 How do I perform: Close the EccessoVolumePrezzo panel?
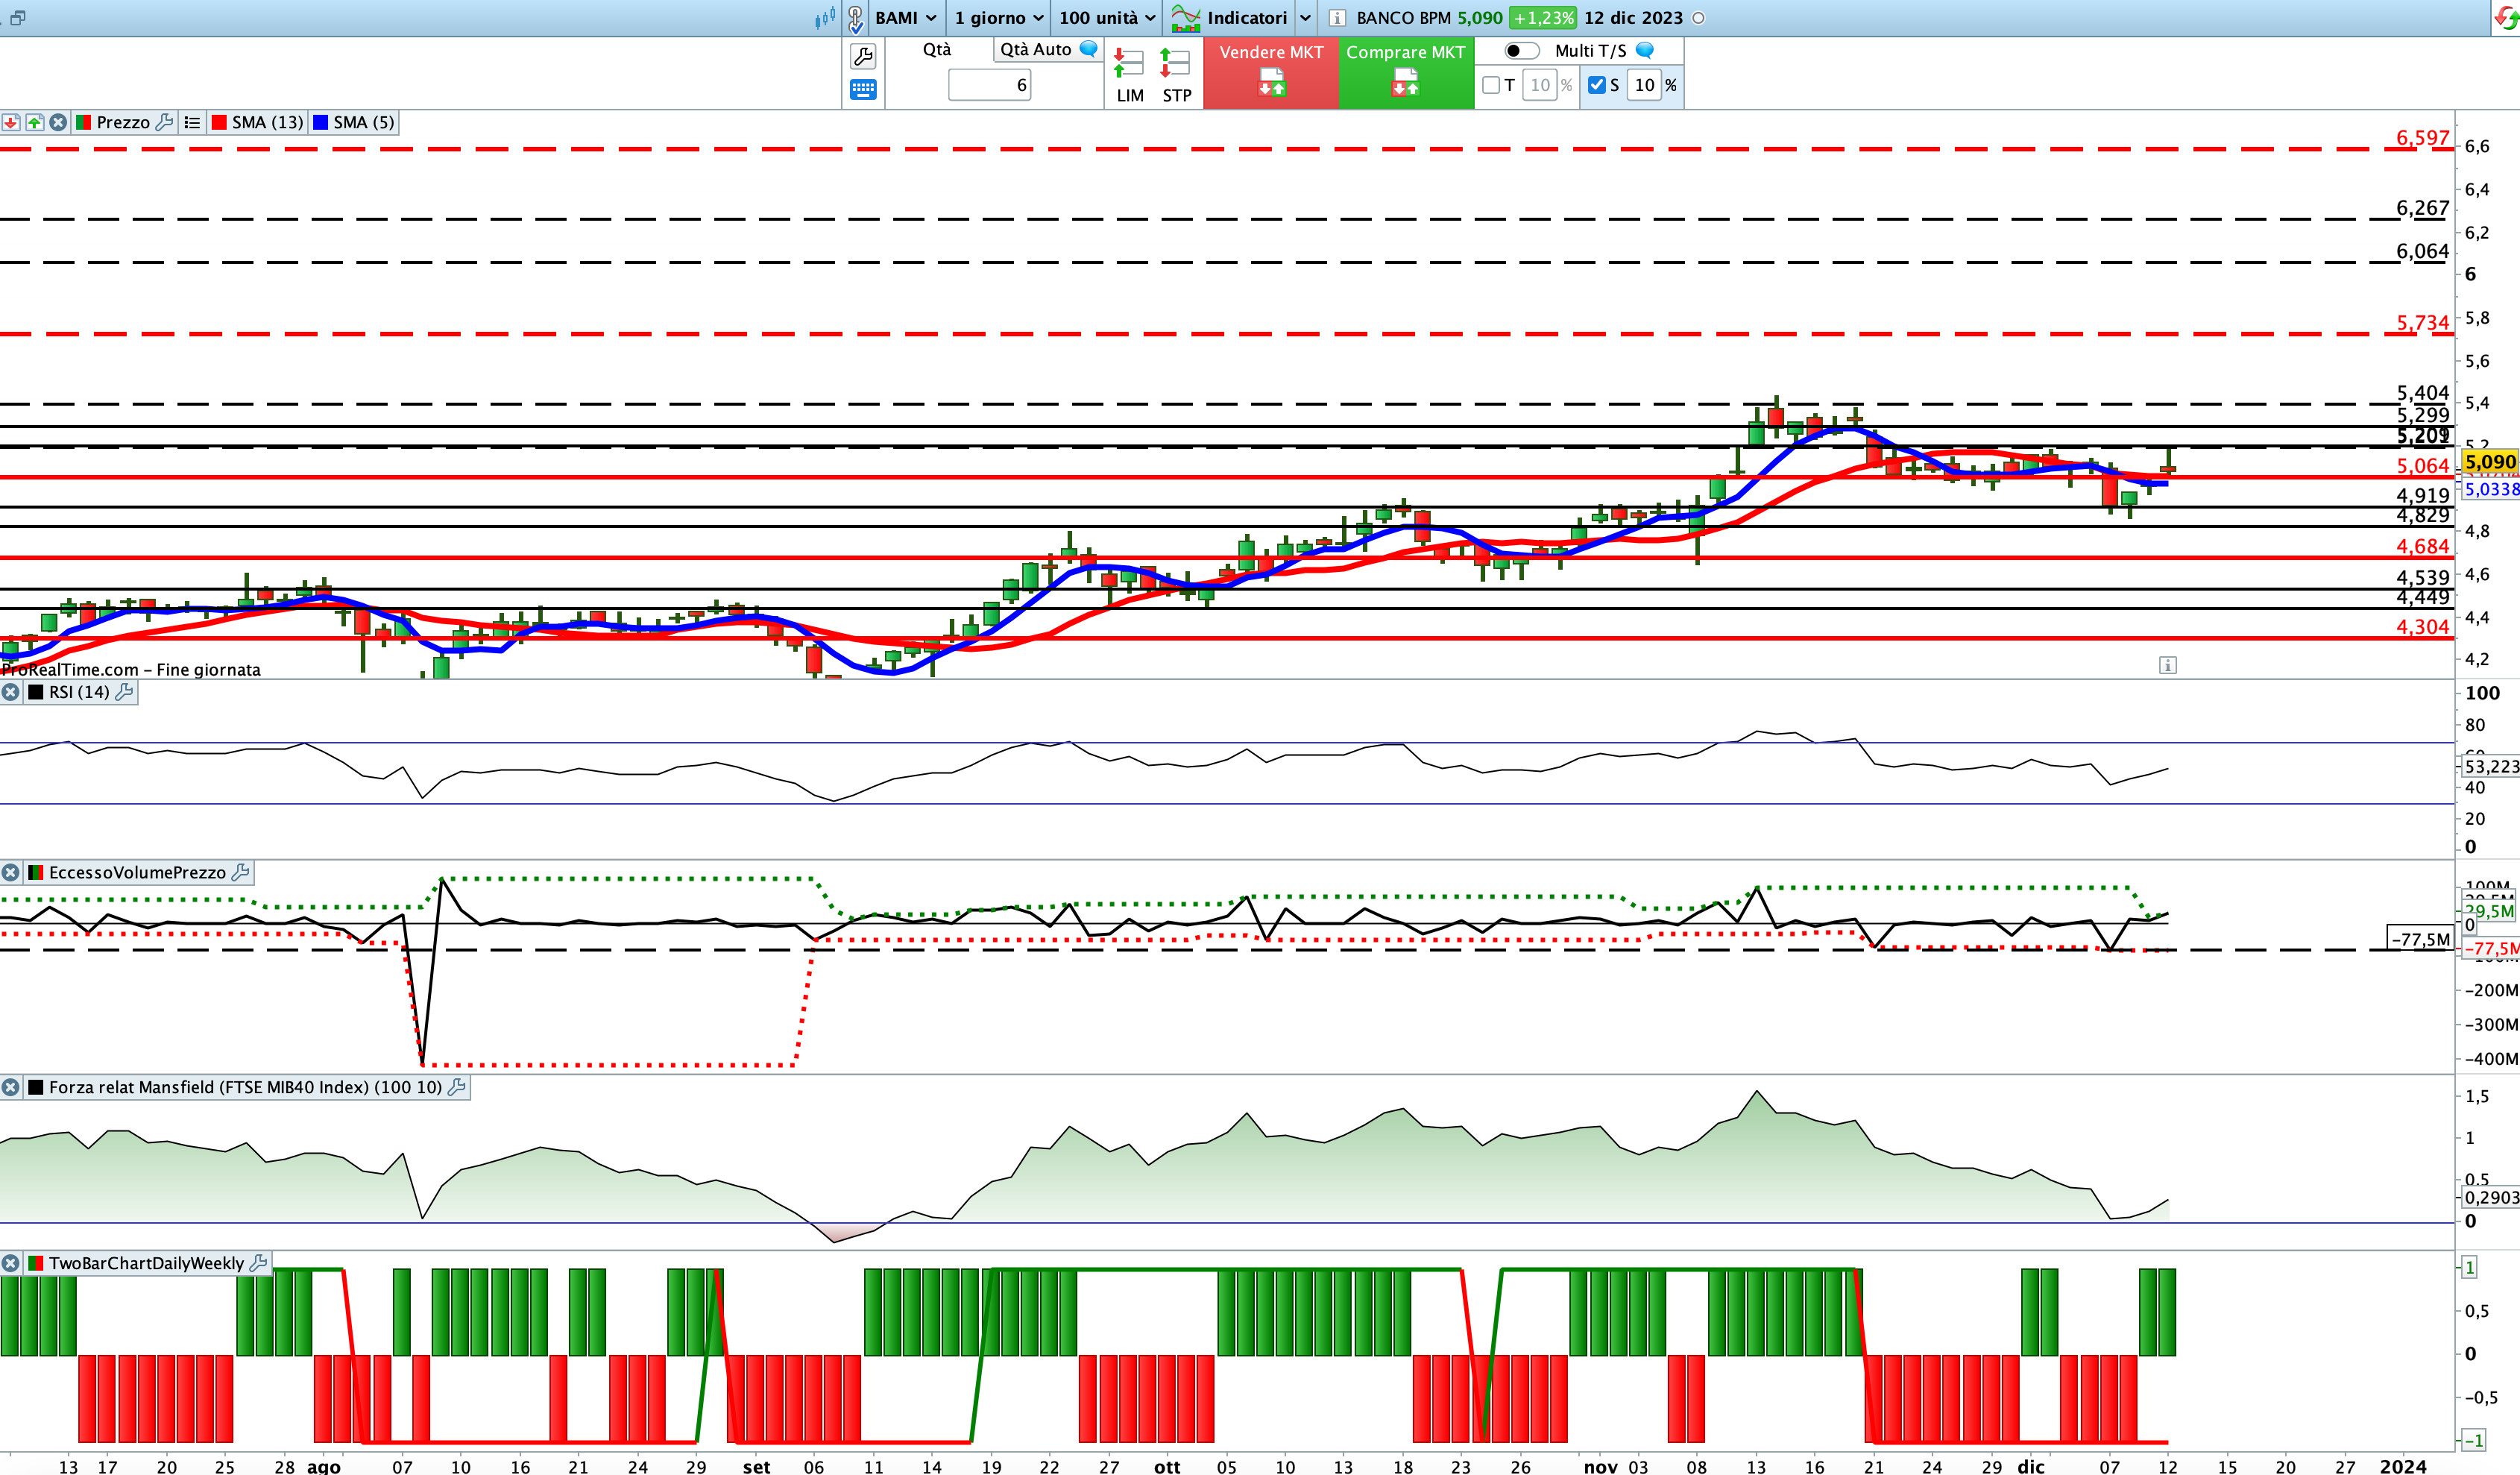coord(10,872)
